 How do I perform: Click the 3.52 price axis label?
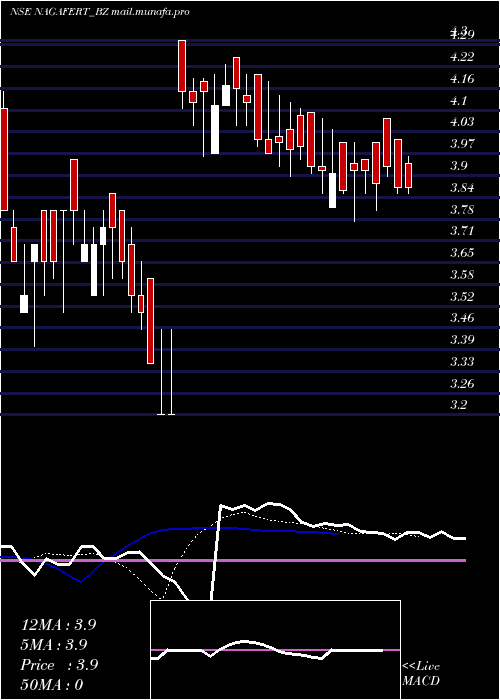click(x=462, y=296)
